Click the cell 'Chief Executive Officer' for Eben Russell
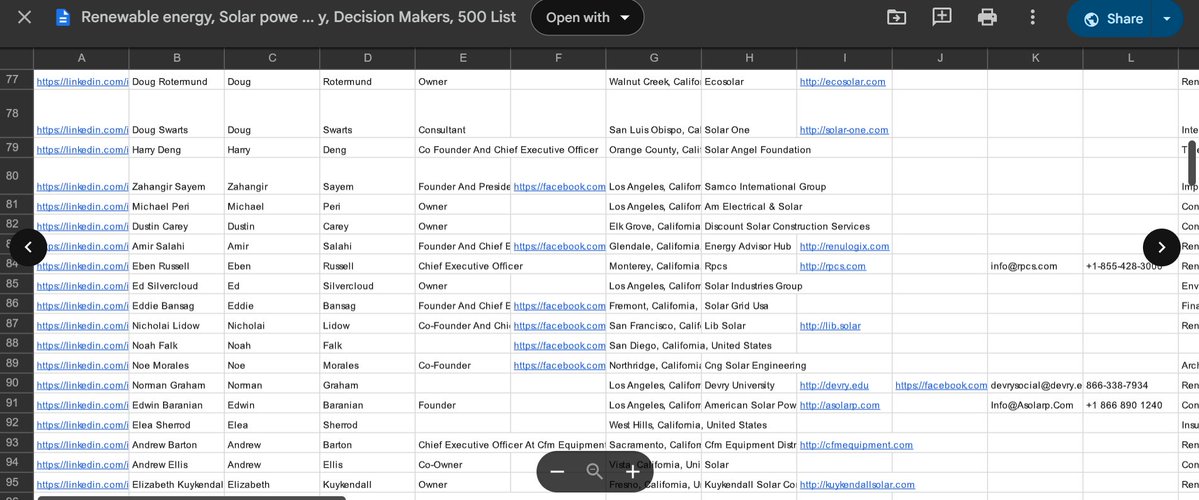The height and width of the screenshot is (500, 1199). (x=470, y=266)
